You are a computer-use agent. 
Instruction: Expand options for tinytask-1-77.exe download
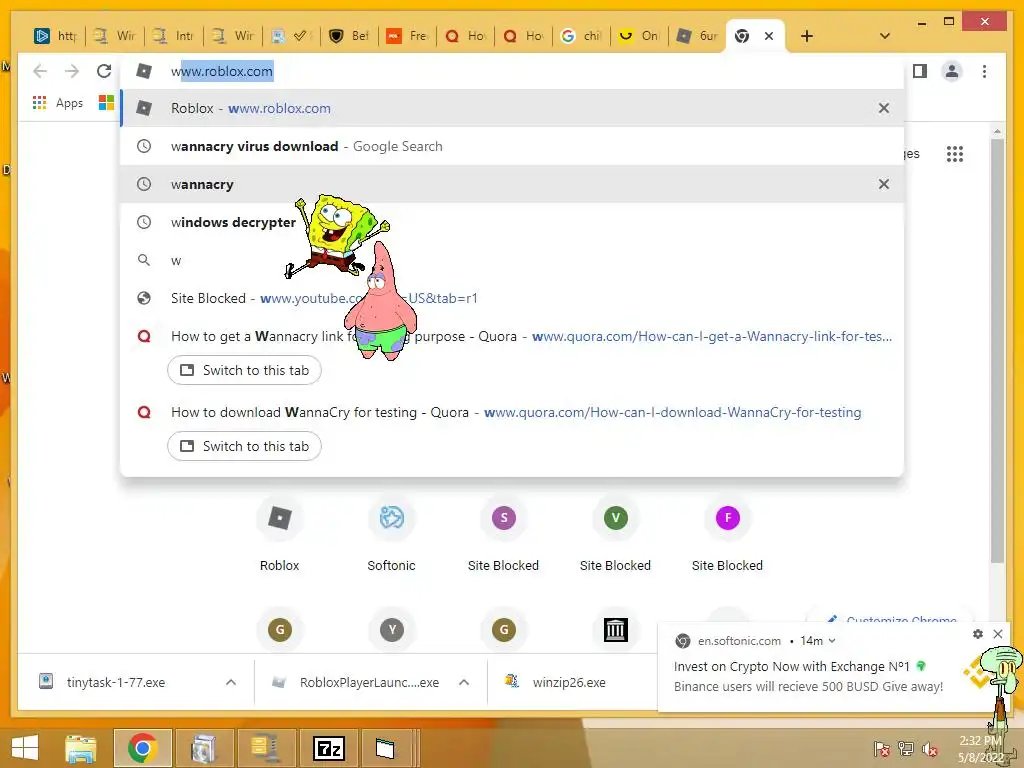(231, 682)
